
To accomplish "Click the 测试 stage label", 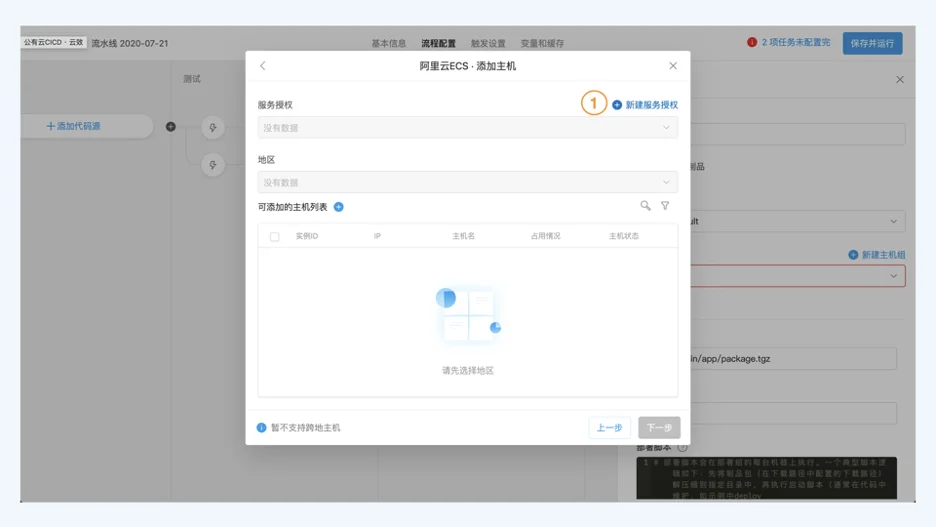I will tap(192, 79).
